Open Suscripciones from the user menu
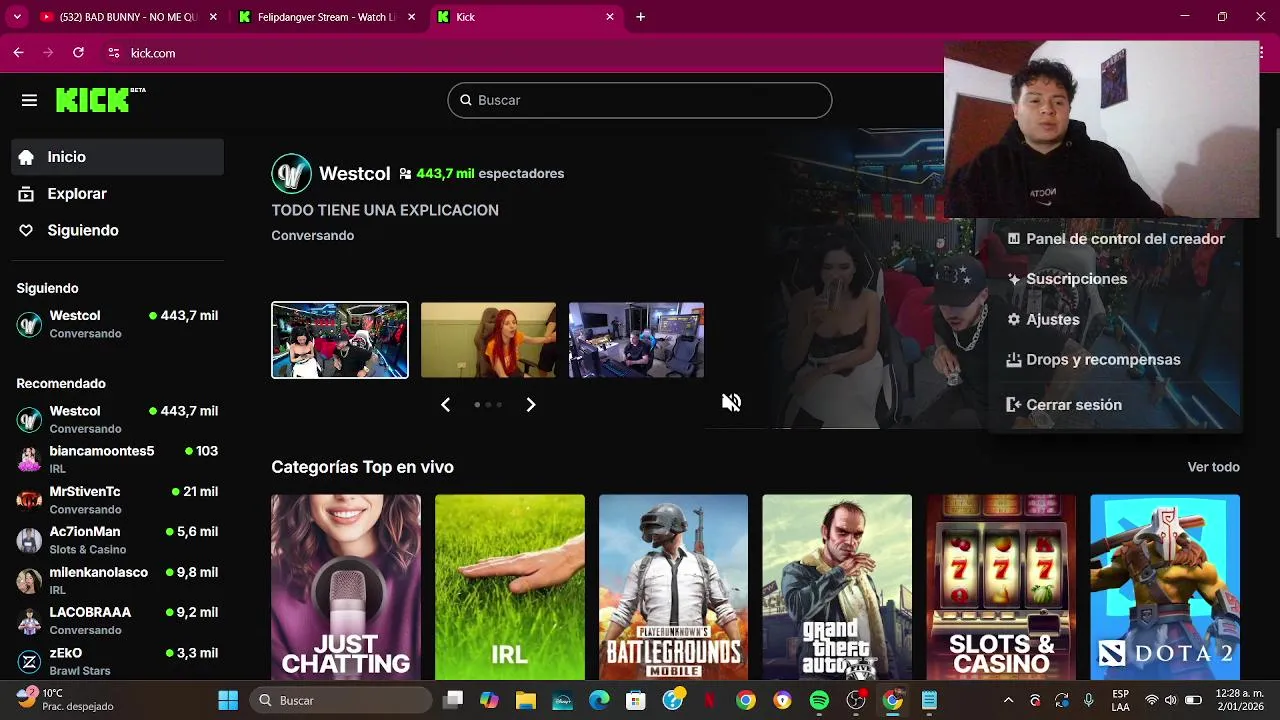This screenshot has width=1280, height=720. [1067, 279]
